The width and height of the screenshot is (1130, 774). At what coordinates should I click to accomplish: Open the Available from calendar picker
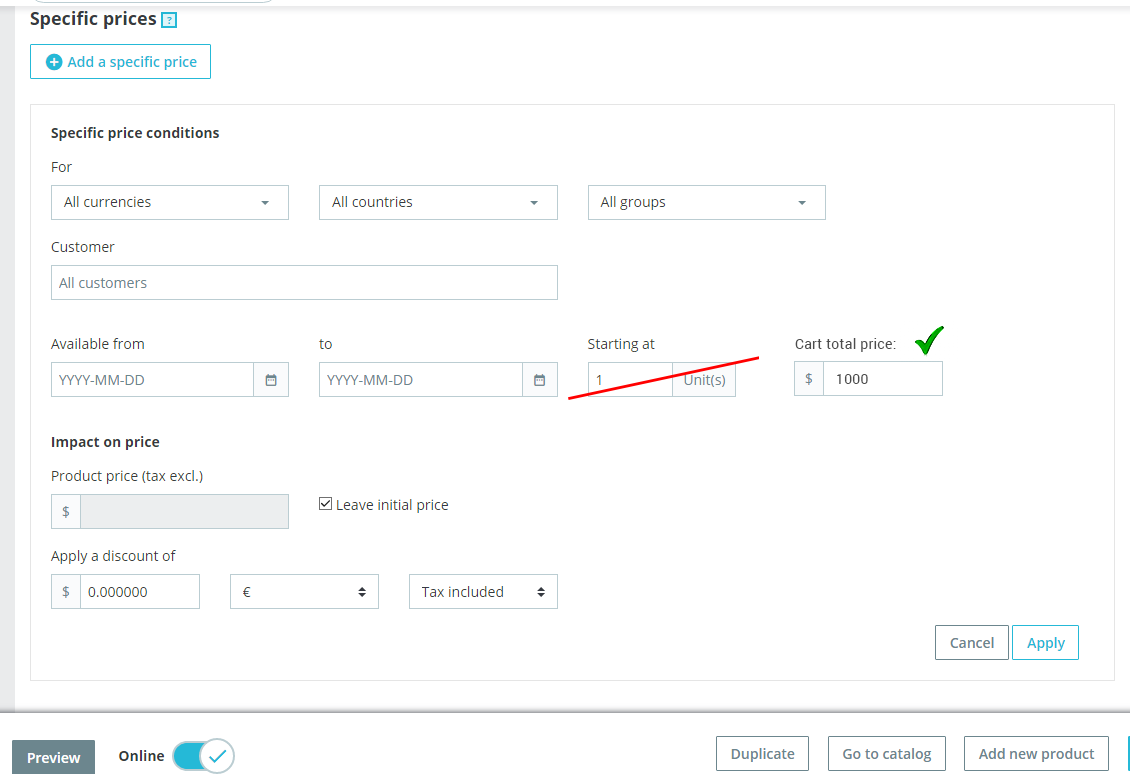tap(271, 380)
